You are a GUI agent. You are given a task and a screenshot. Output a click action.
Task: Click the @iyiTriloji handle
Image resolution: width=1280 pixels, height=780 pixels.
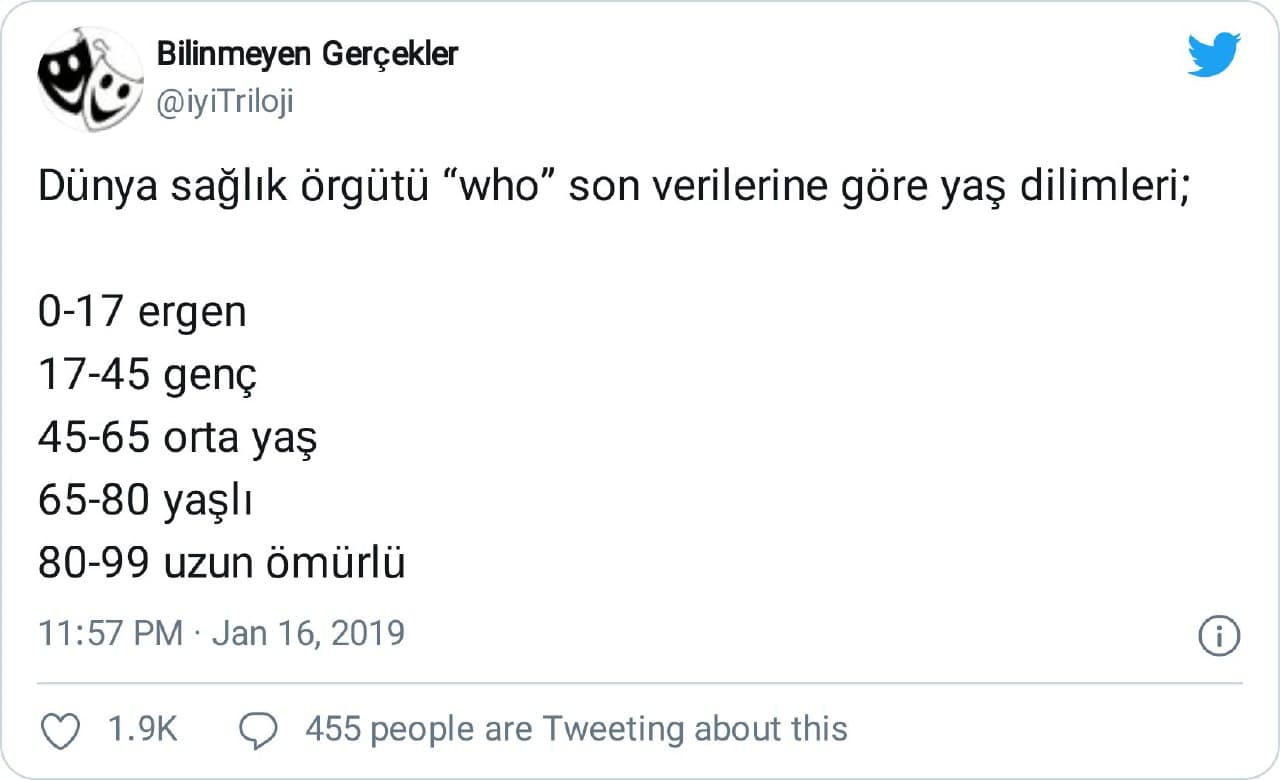point(225,102)
